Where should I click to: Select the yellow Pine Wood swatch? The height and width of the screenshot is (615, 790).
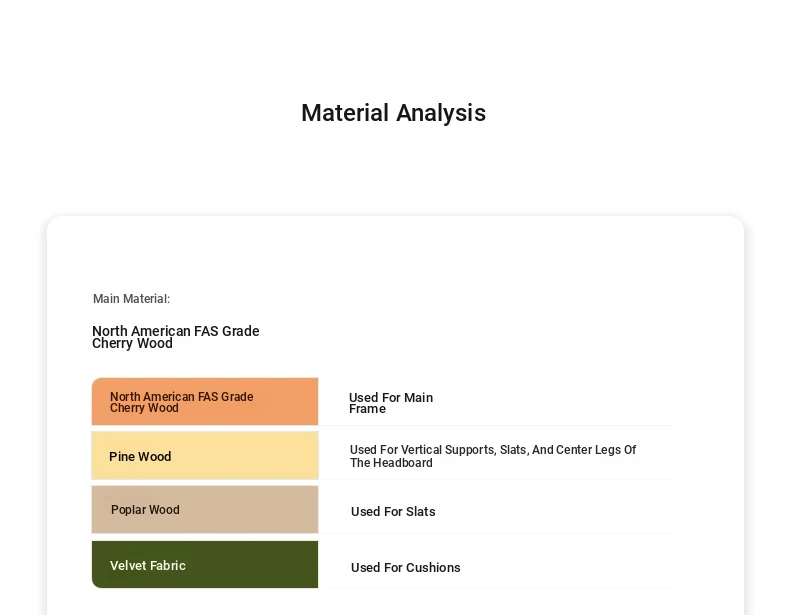(205, 456)
